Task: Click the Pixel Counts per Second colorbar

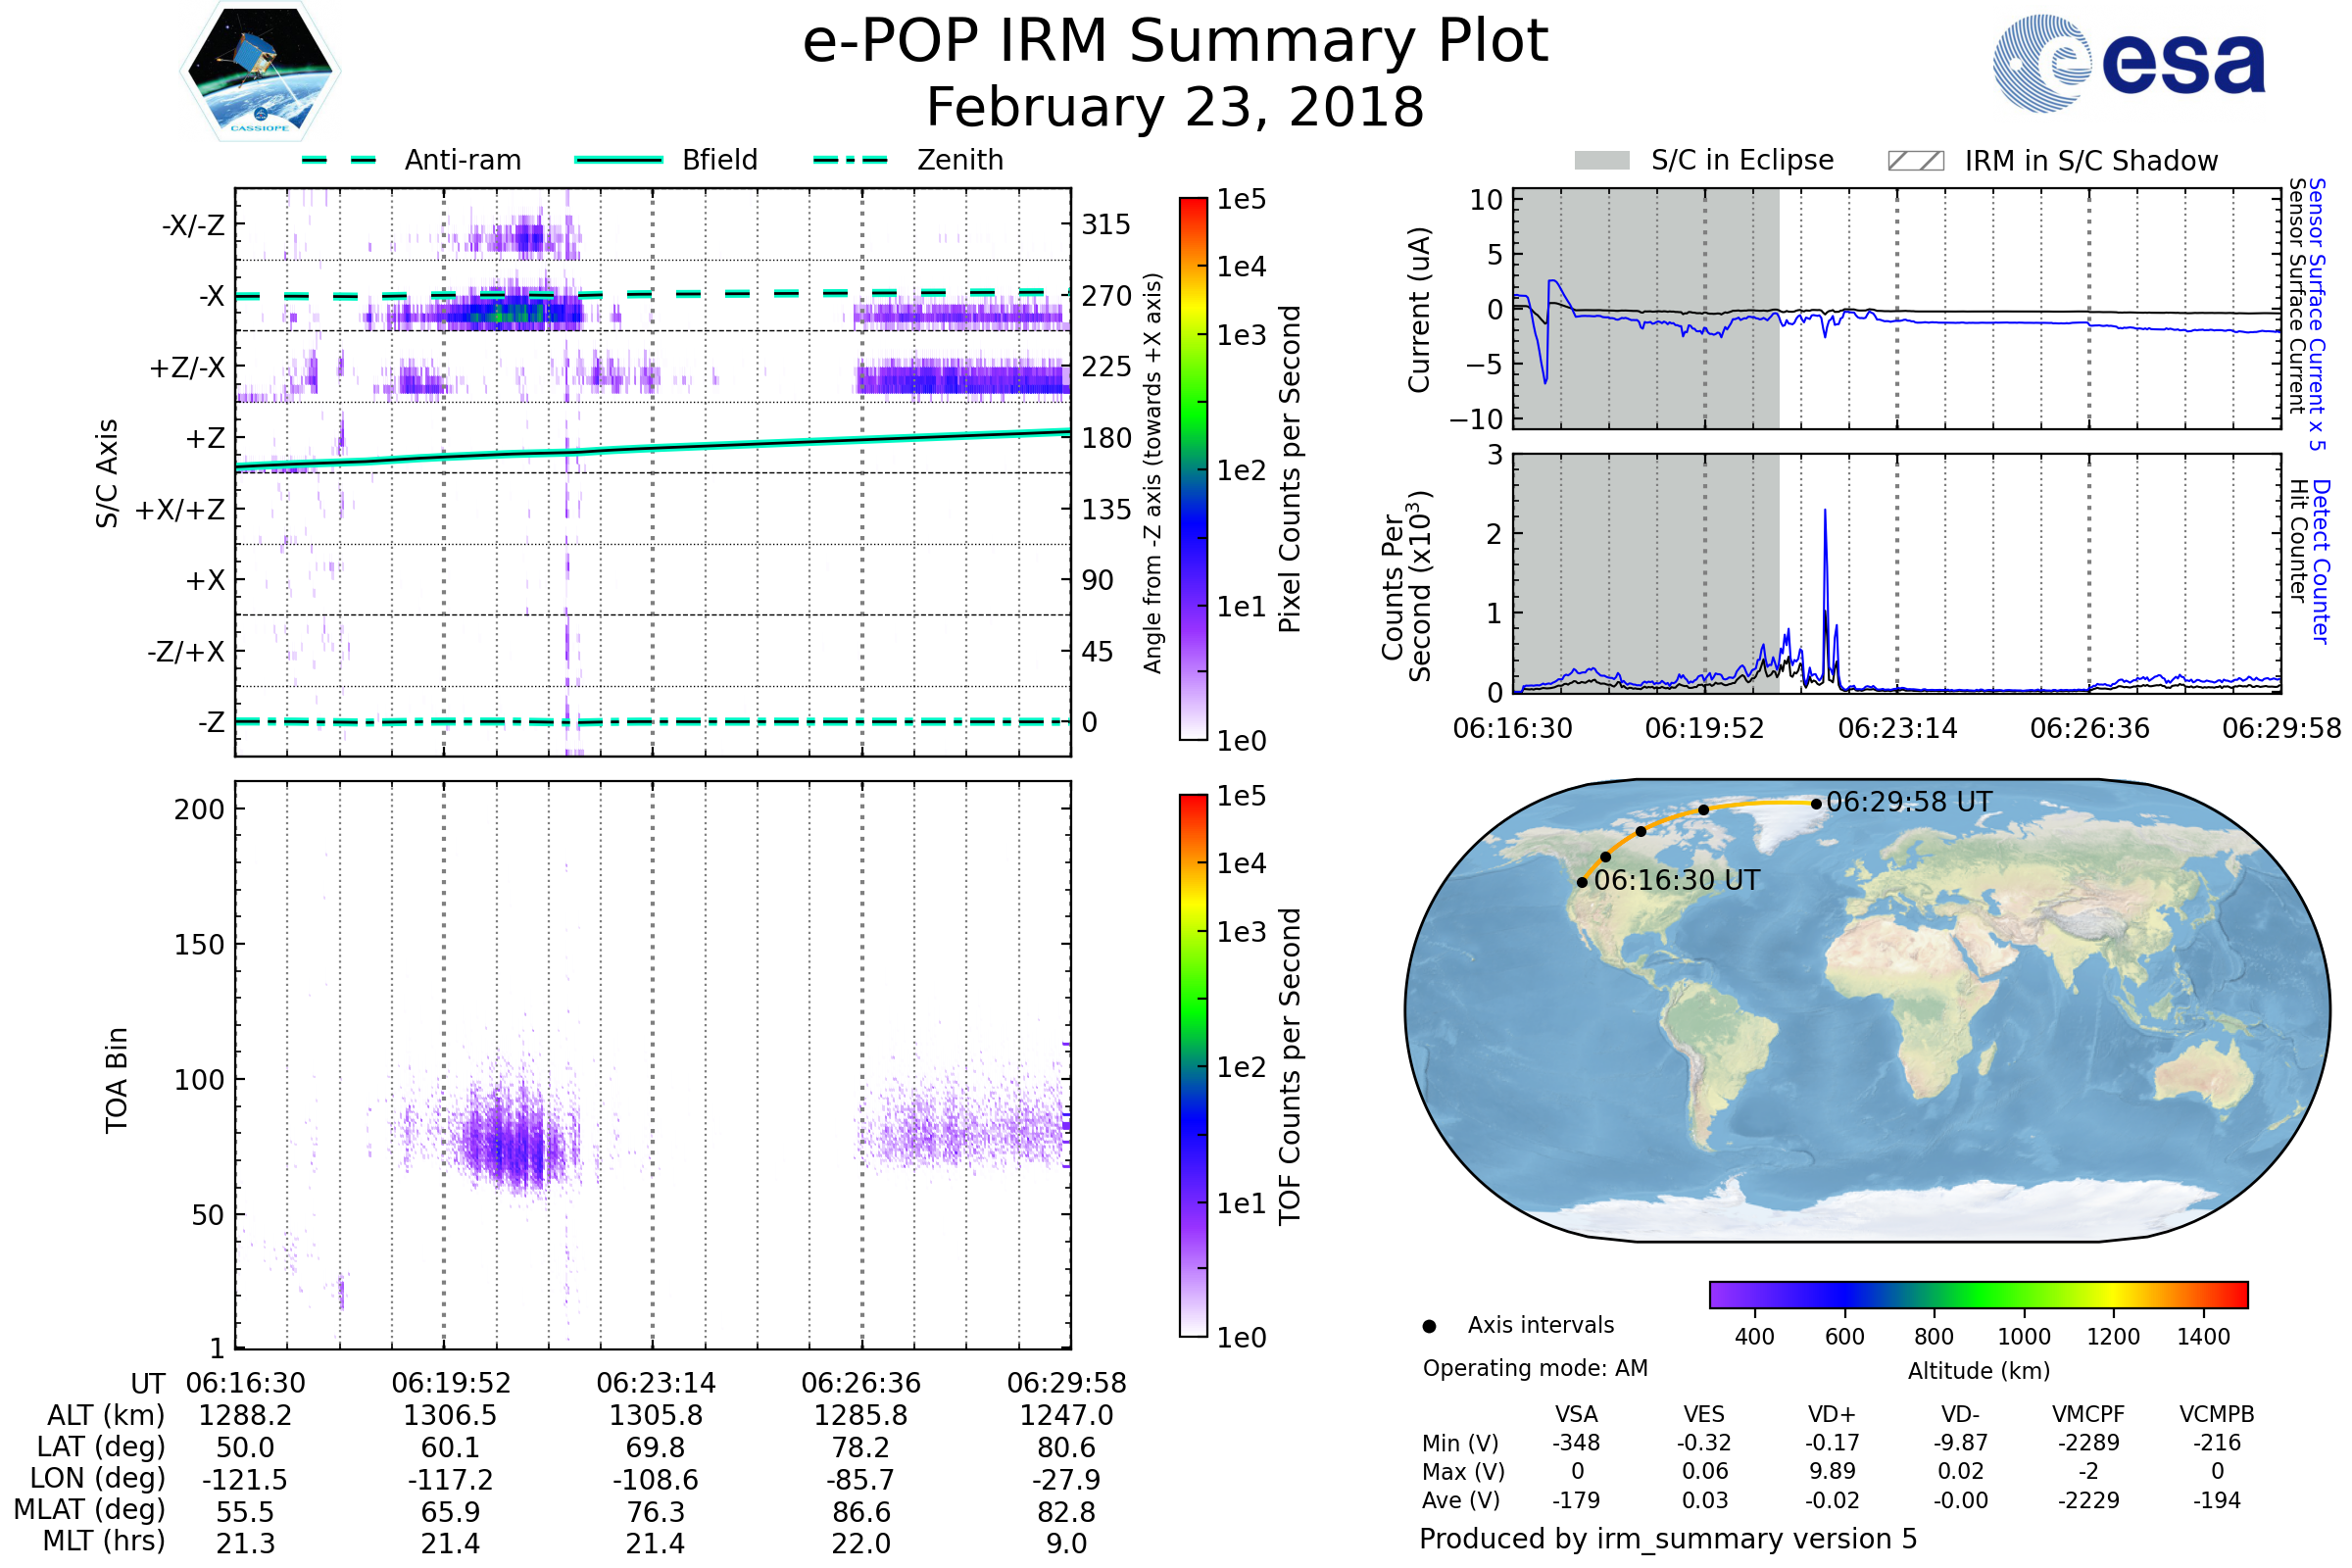Action: point(1193,468)
